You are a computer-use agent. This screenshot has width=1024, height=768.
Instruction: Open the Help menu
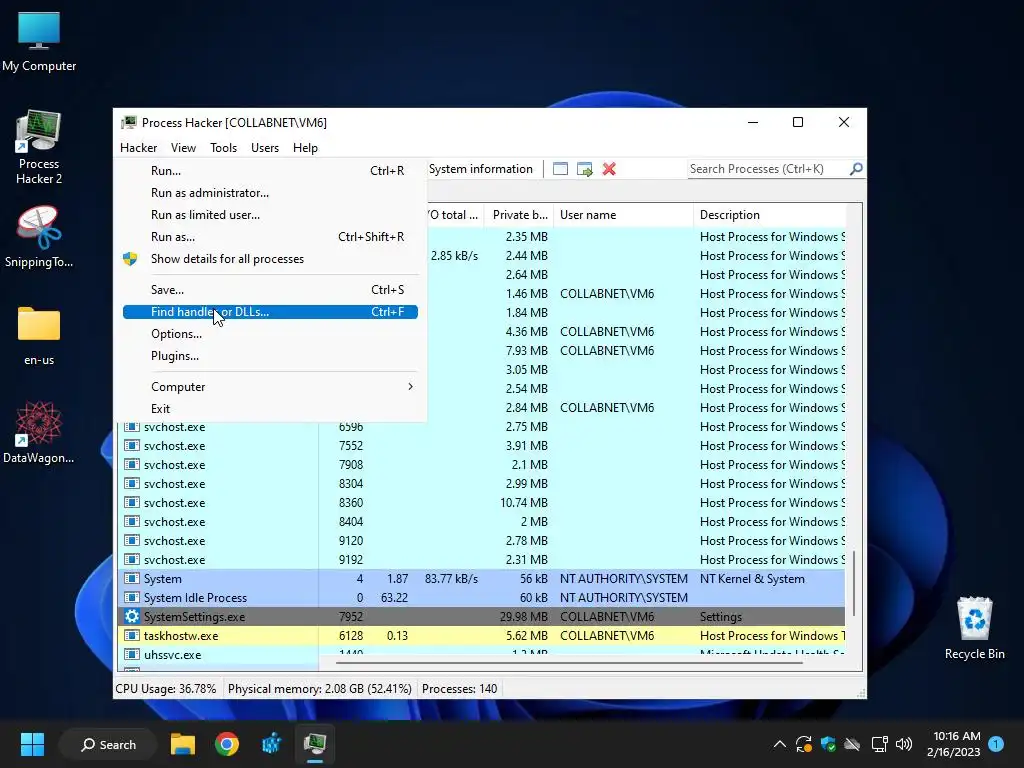coord(305,148)
